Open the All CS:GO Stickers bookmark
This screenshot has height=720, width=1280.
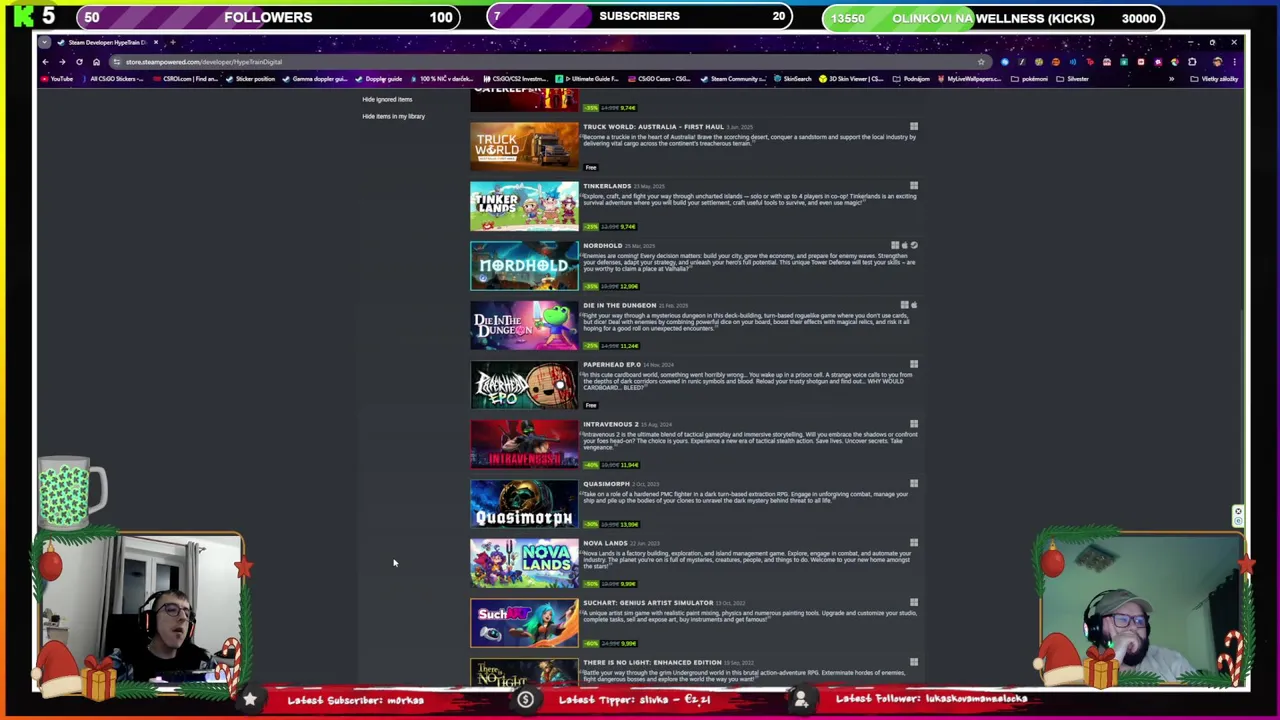click(114, 79)
